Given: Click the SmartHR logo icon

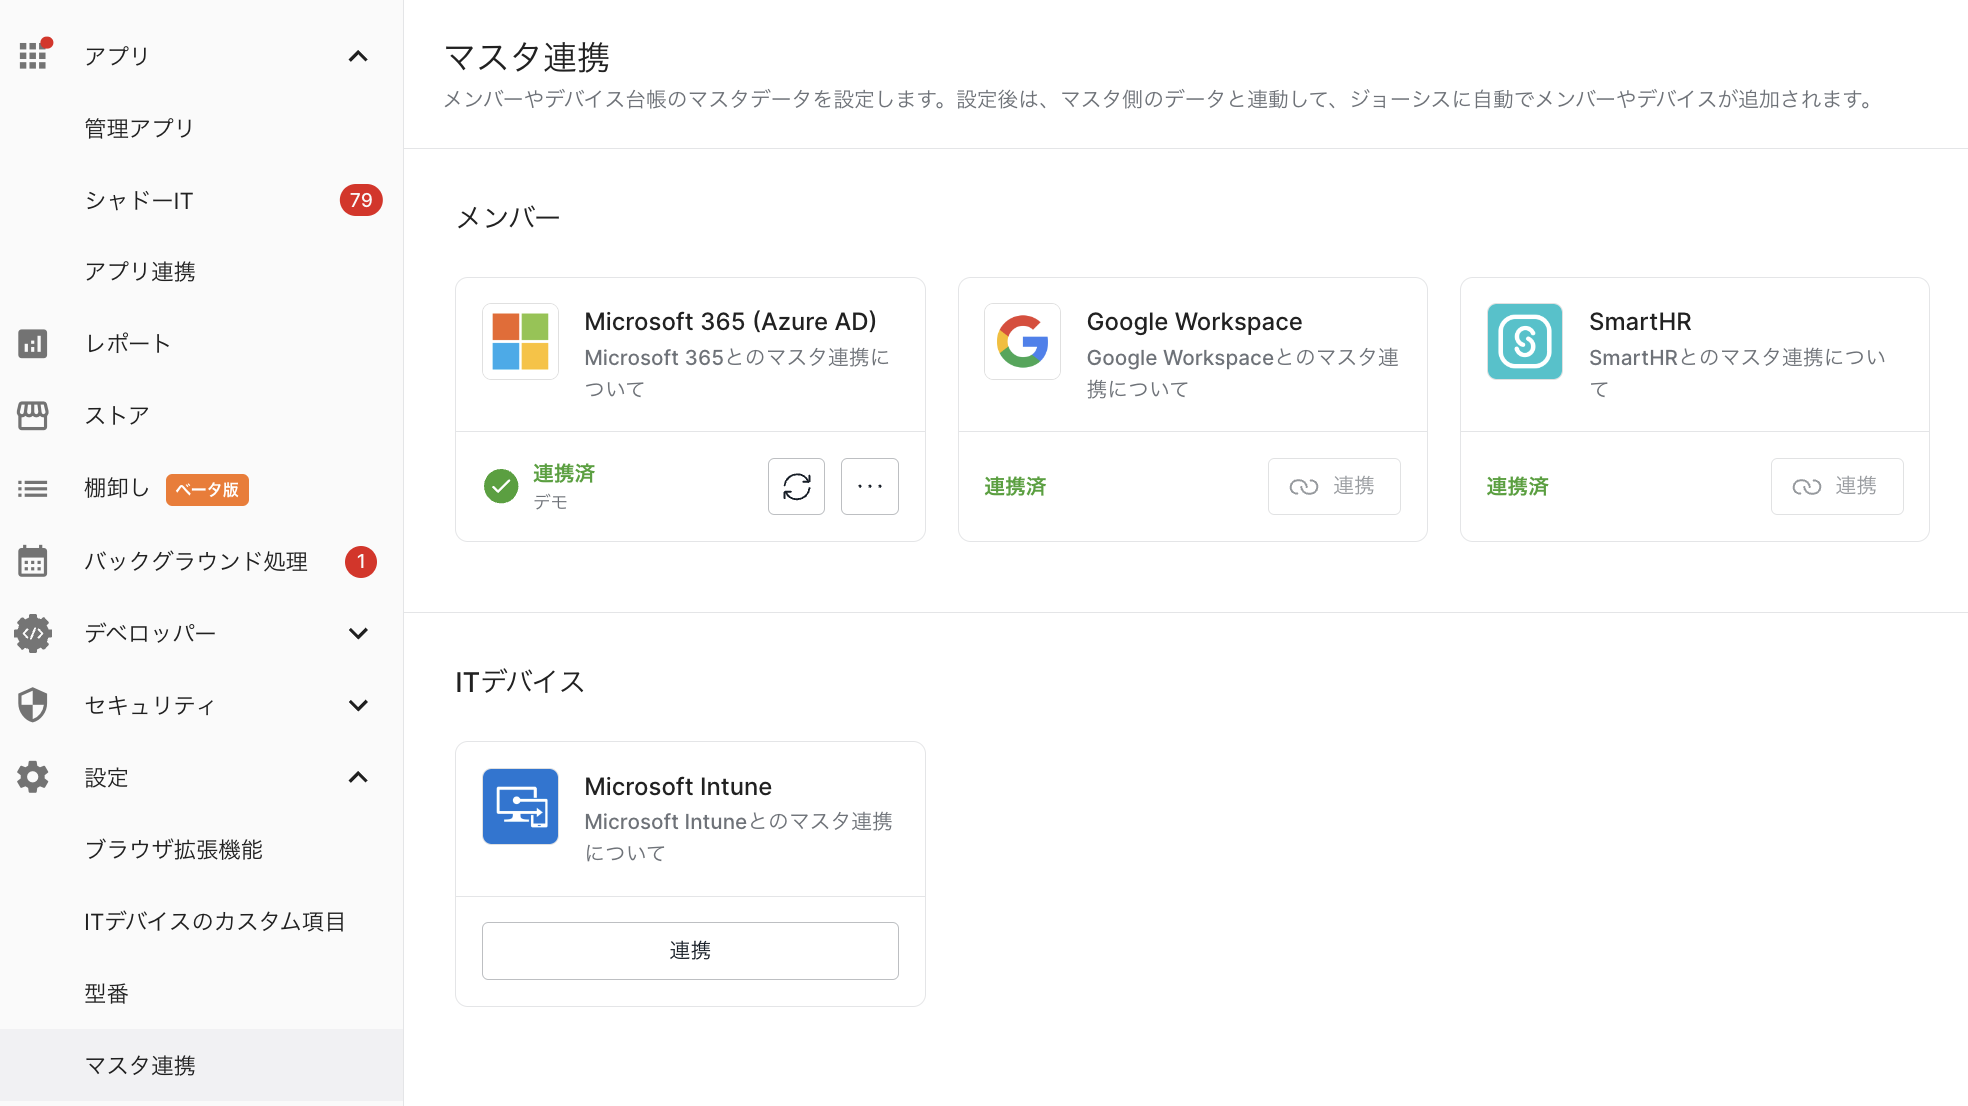Looking at the screenshot, I should pyautogui.click(x=1524, y=342).
